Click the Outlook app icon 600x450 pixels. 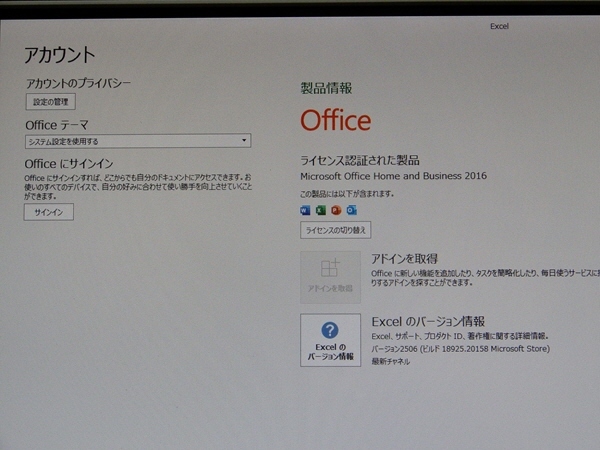click(x=352, y=210)
